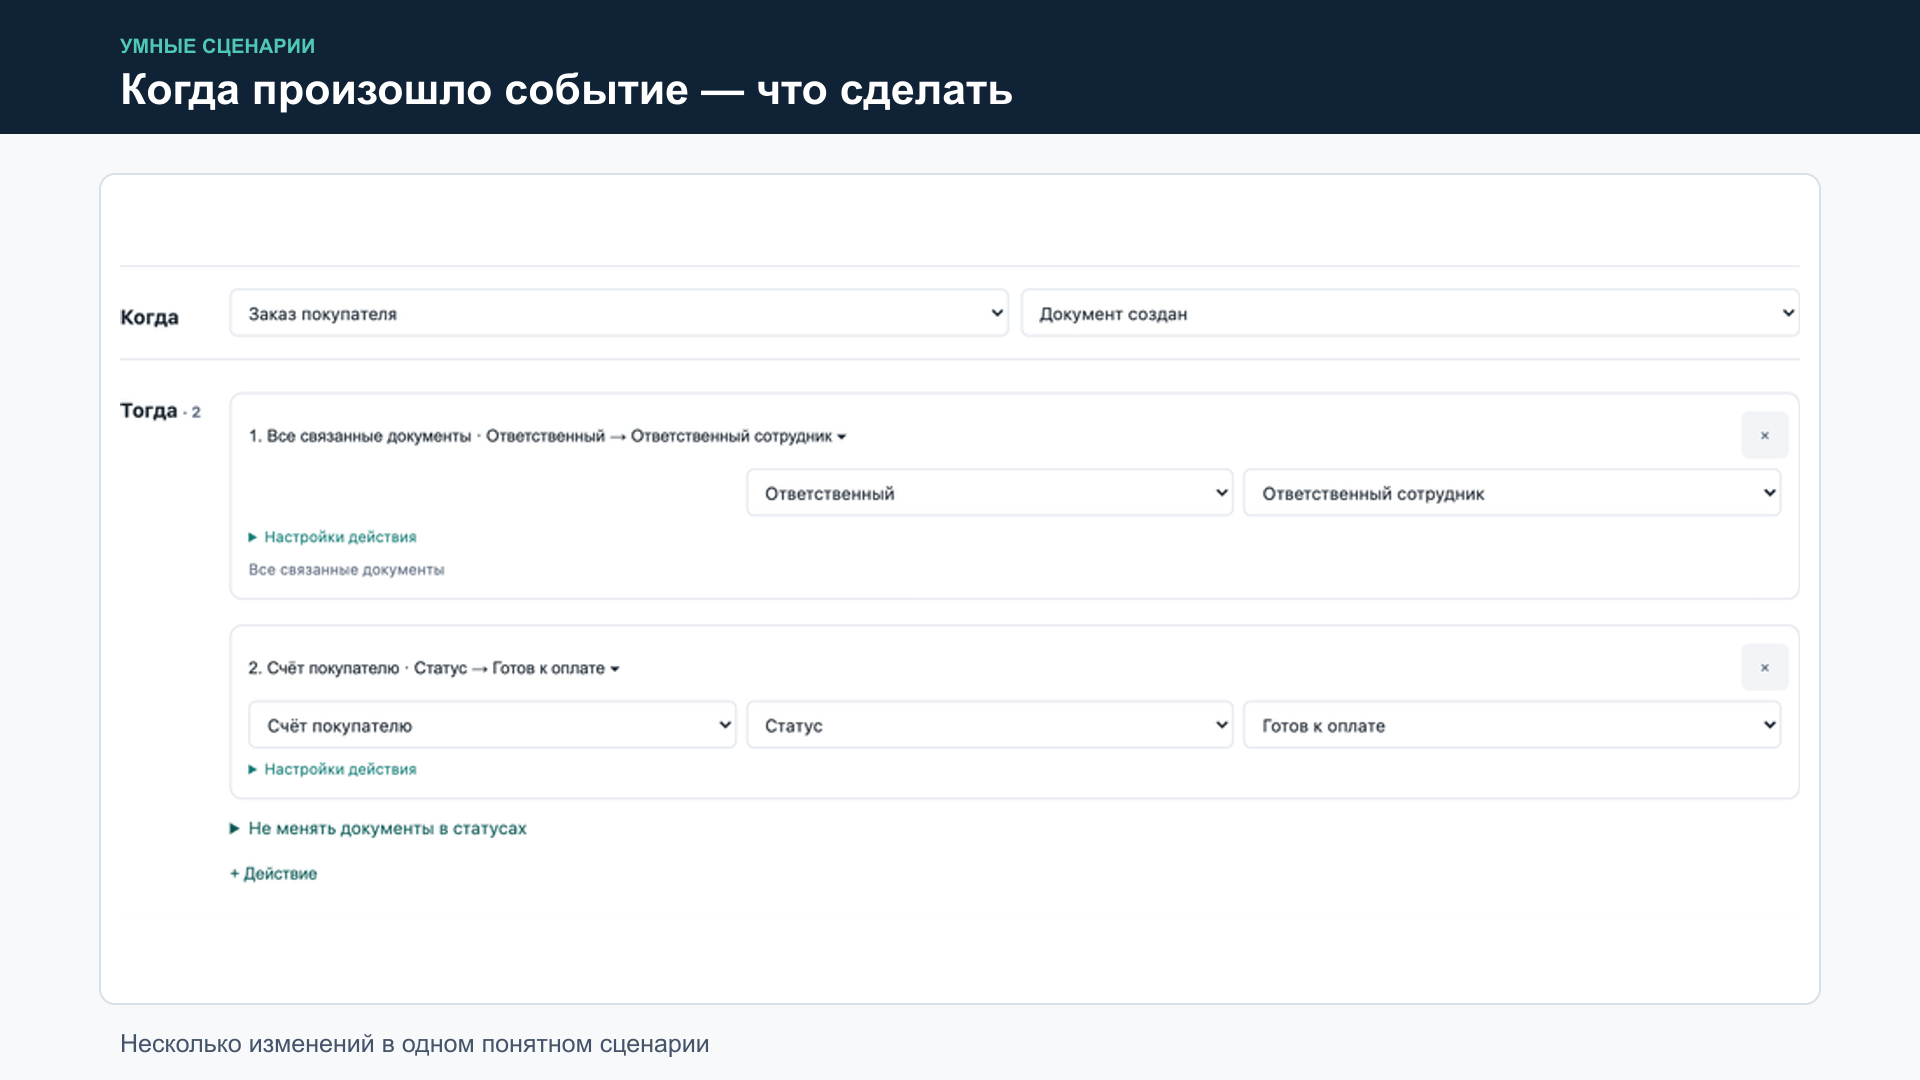This screenshot has width=1920, height=1080.
Task: Open the 'Ответственный сотрудник' value dropdown
Action: (x=1511, y=493)
